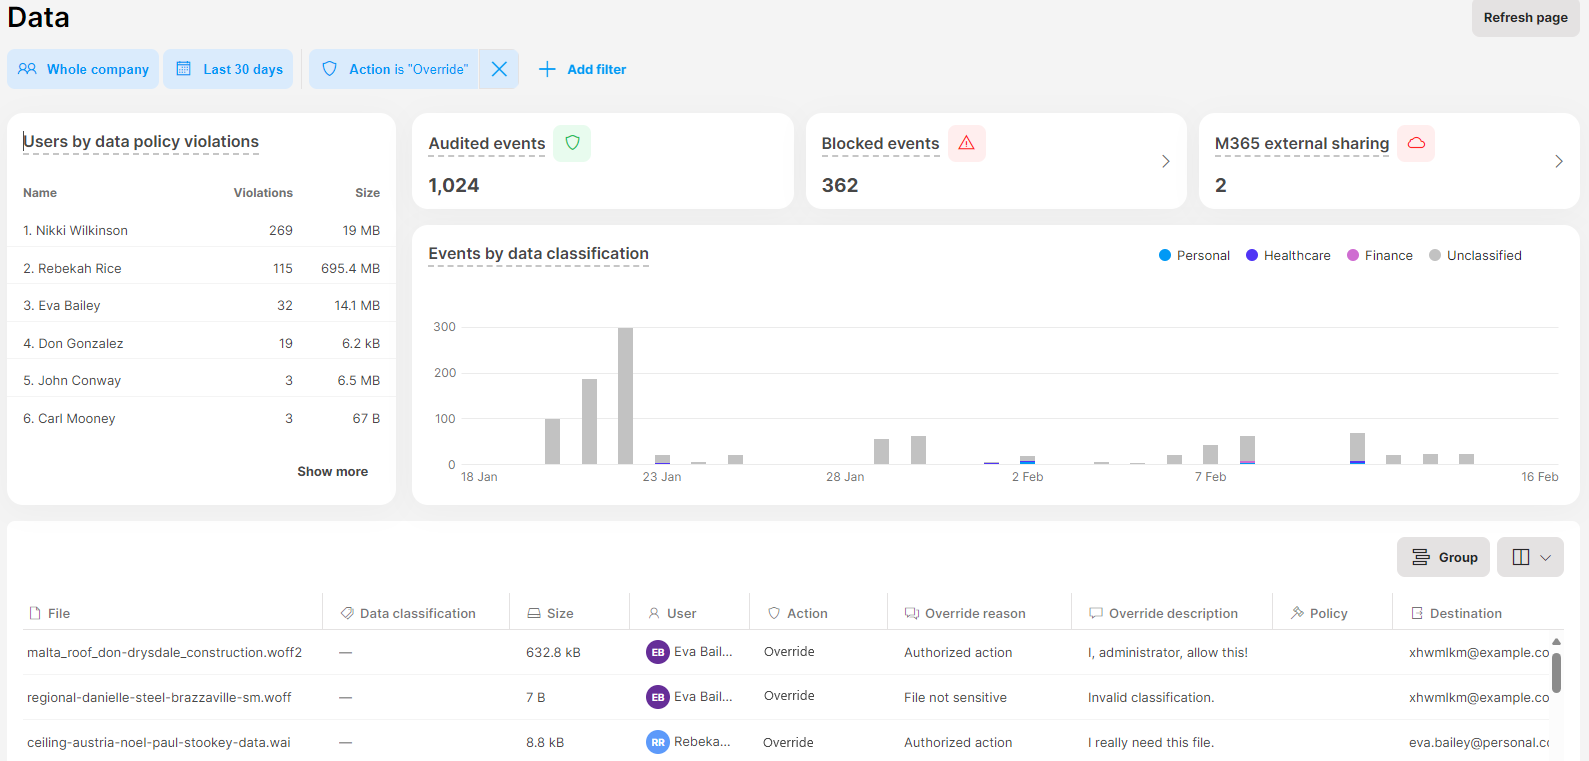Toggle the Healthcare legend series
The height and width of the screenshot is (761, 1589).
tap(1288, 256)
